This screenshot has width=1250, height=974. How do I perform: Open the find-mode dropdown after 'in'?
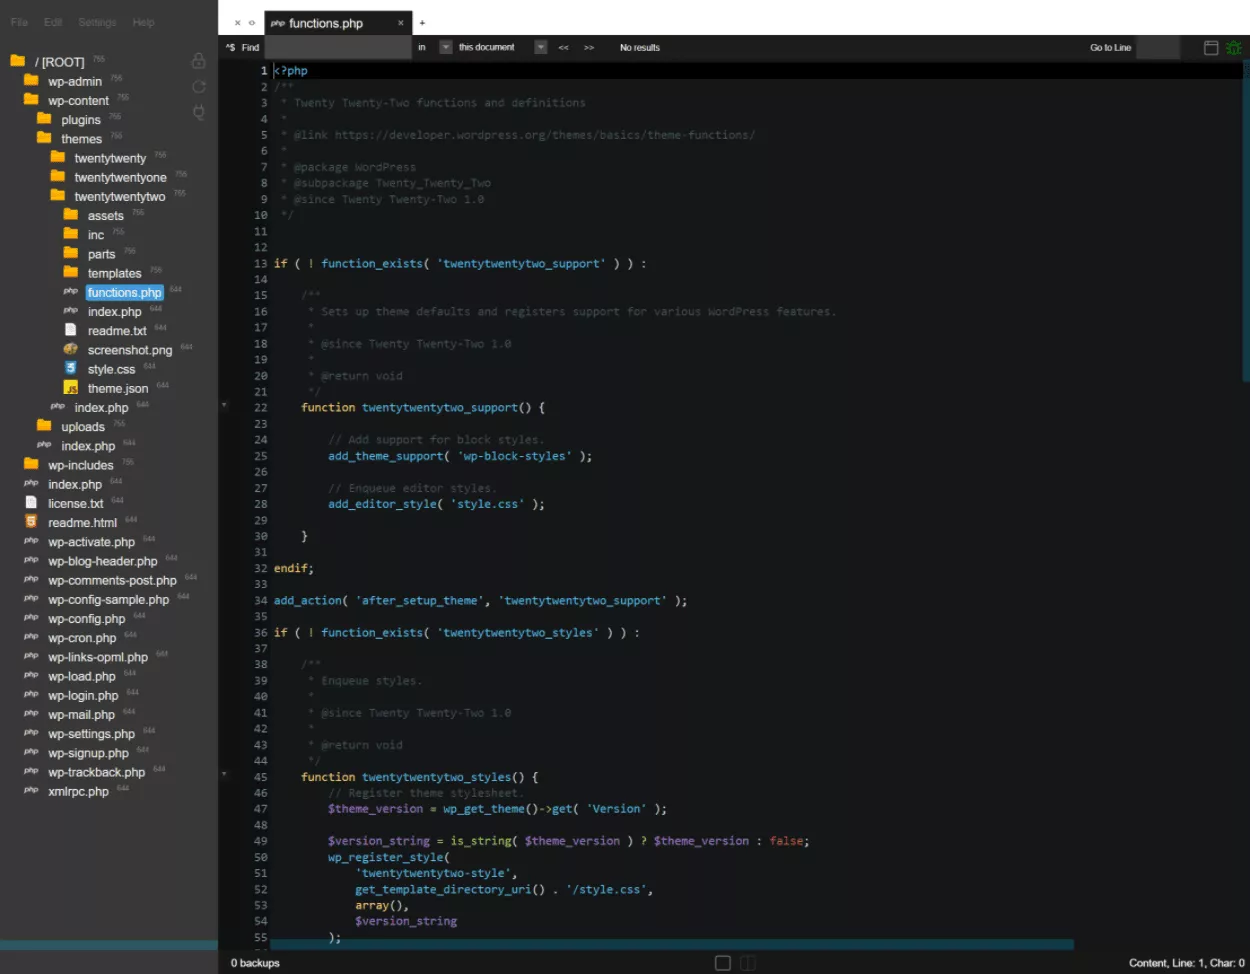pyautogui.click(x=446, y=47)
